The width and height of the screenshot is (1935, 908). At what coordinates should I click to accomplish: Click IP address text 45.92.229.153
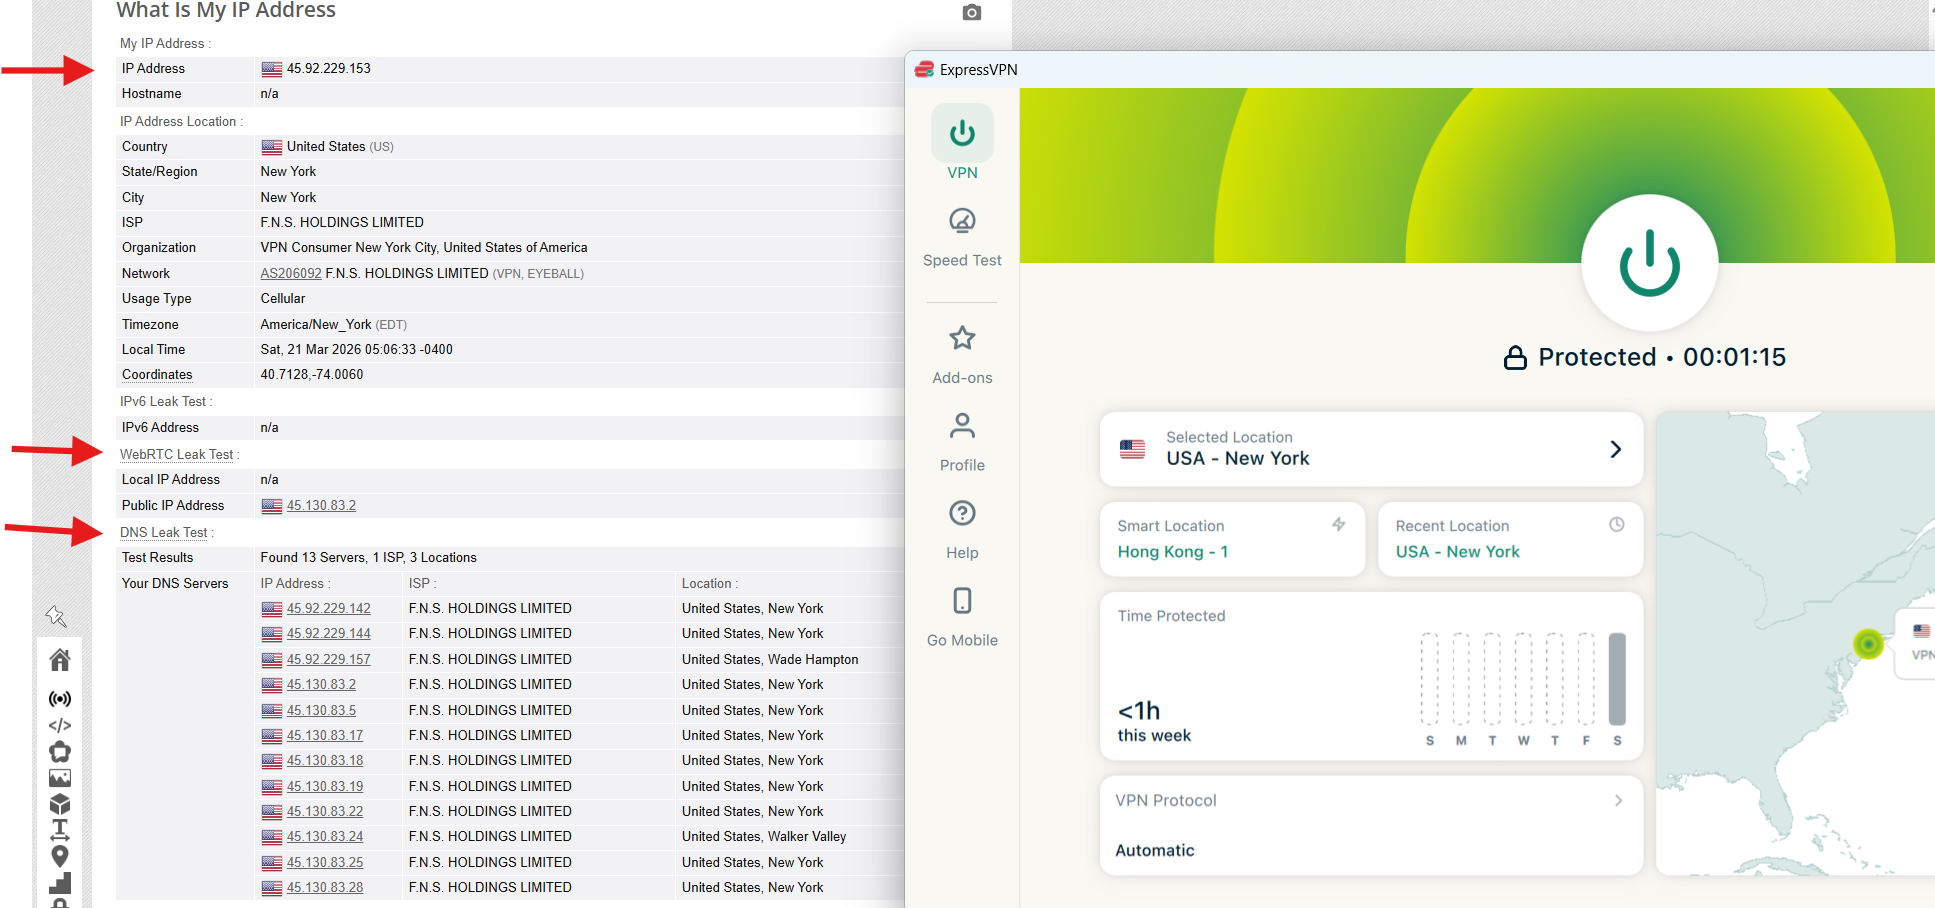(x=328, y=68)
